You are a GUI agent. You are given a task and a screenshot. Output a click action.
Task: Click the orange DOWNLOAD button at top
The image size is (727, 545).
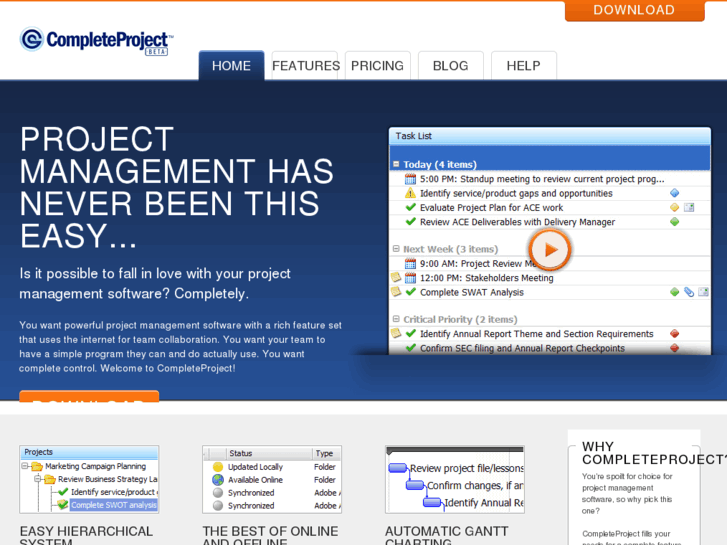[634, 10]
